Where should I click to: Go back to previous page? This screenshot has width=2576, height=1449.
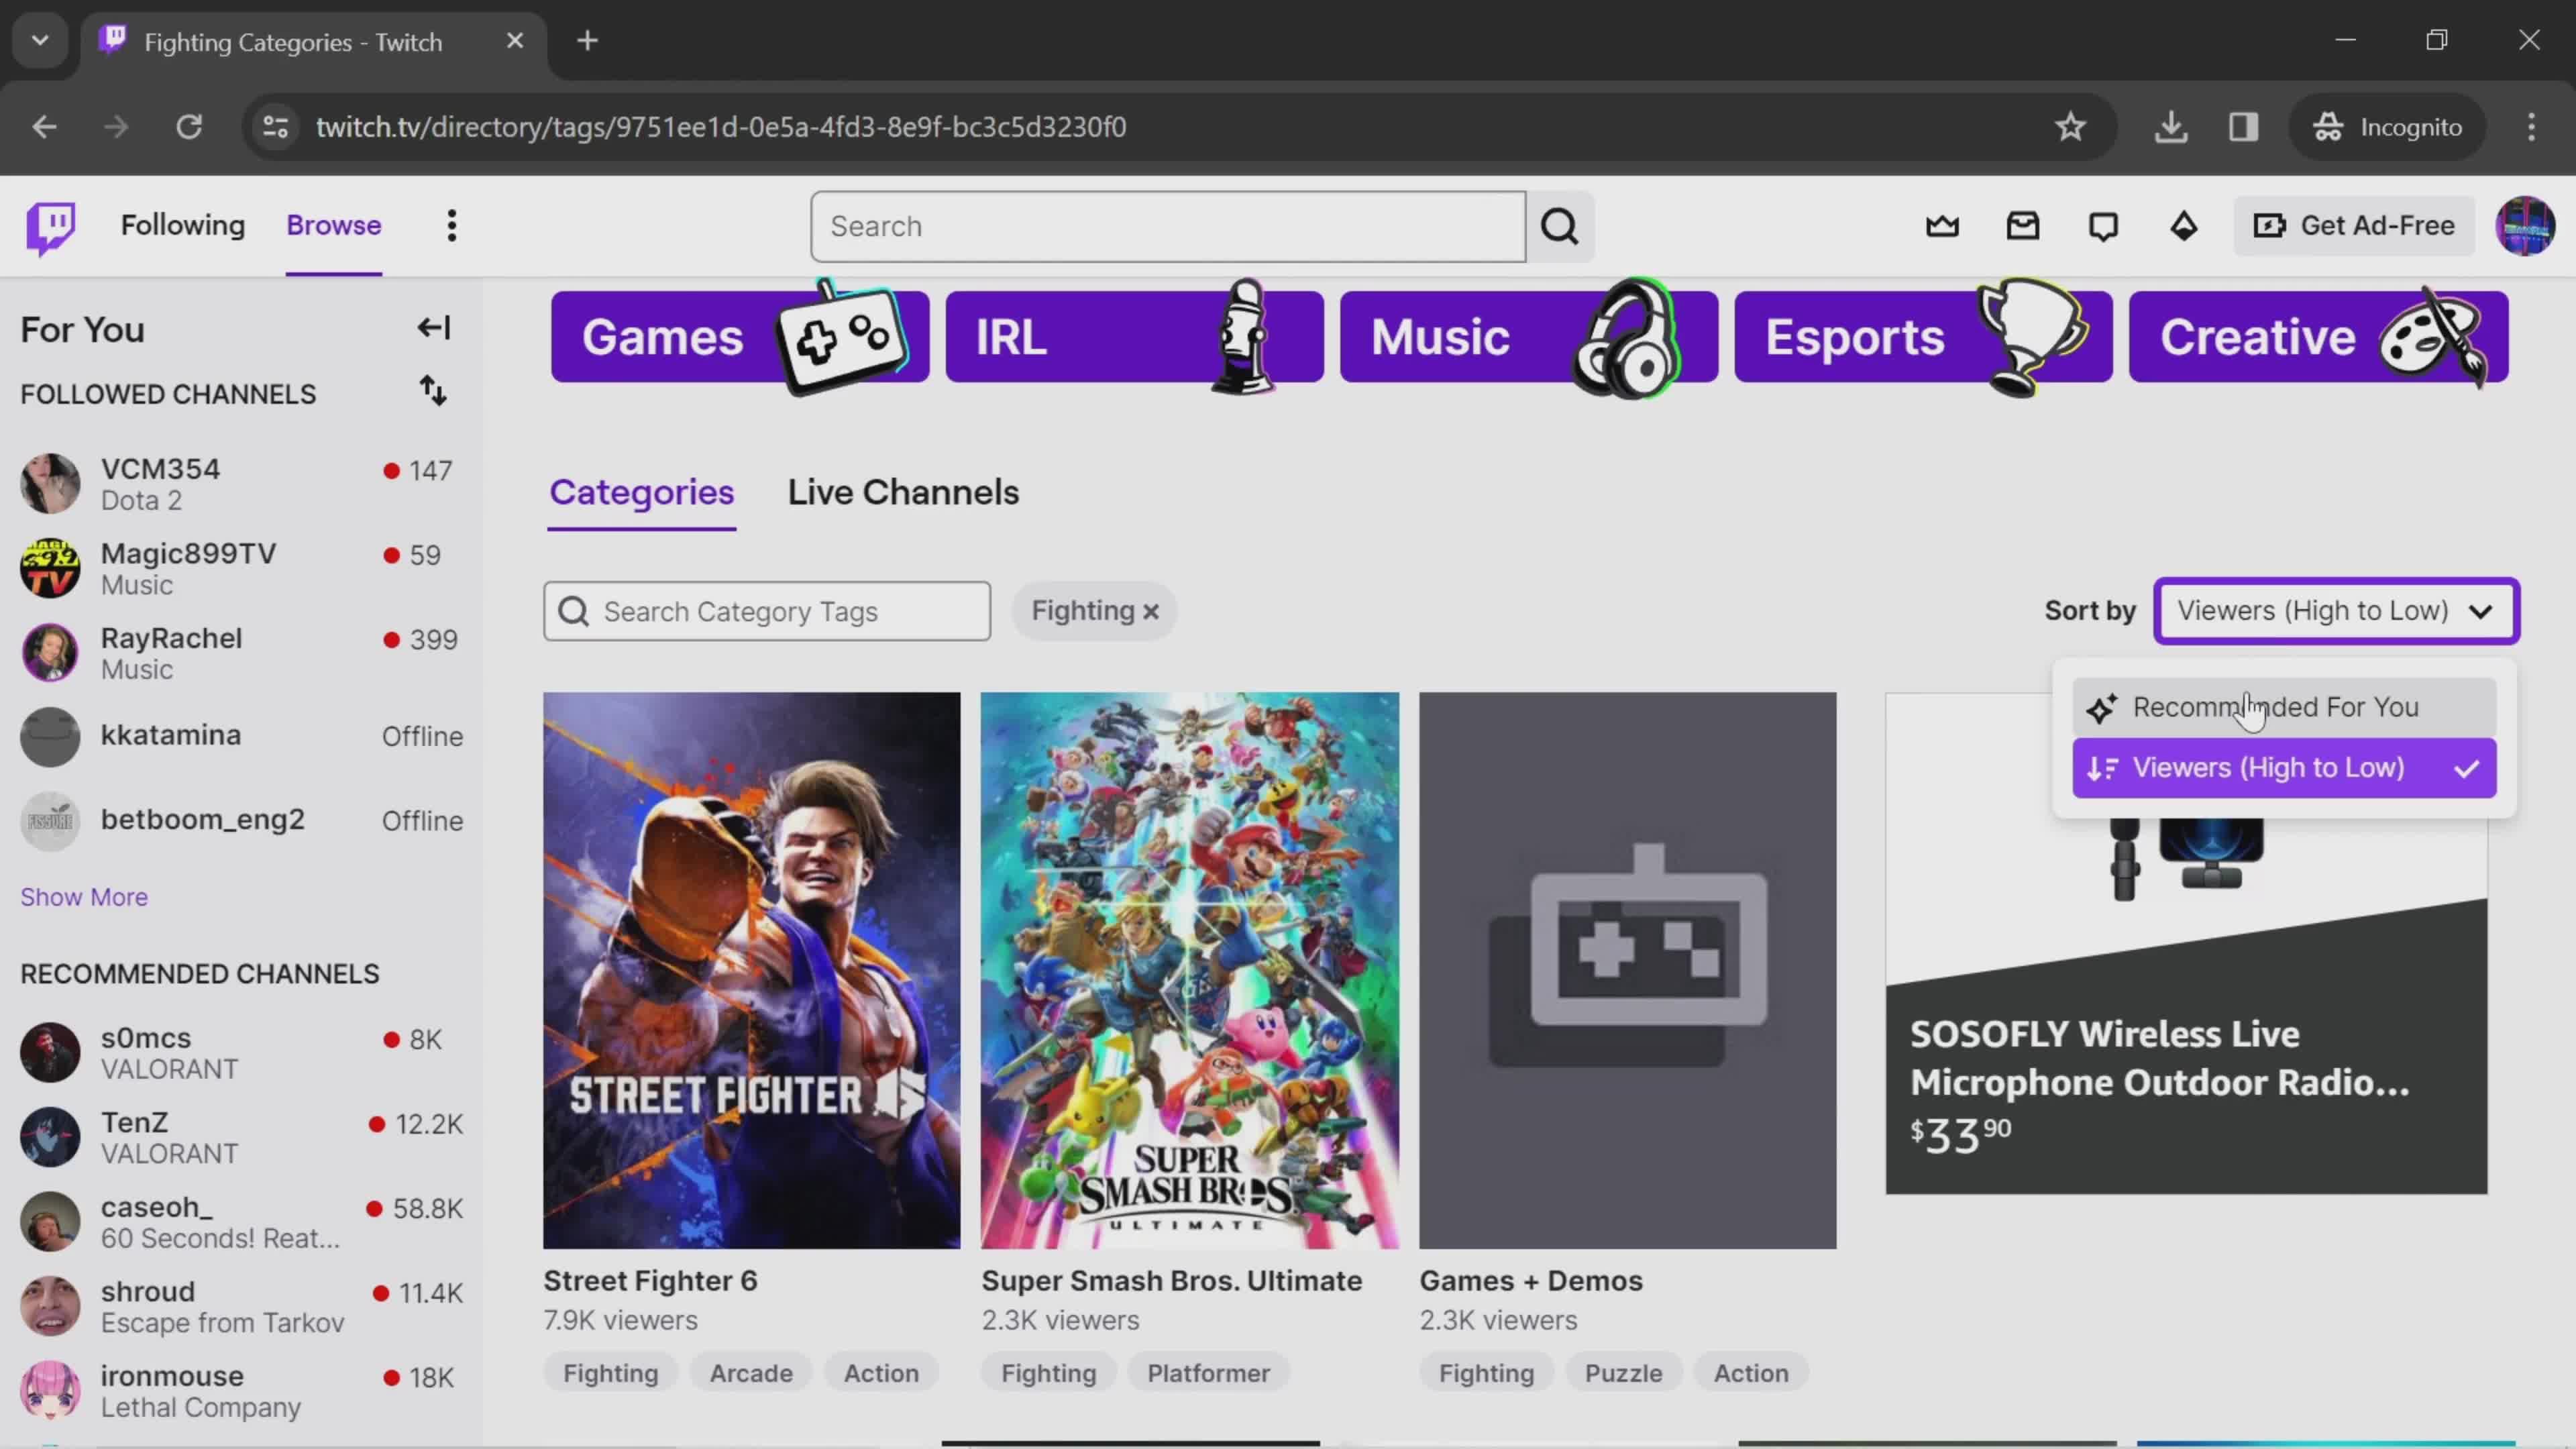(44, 127)
